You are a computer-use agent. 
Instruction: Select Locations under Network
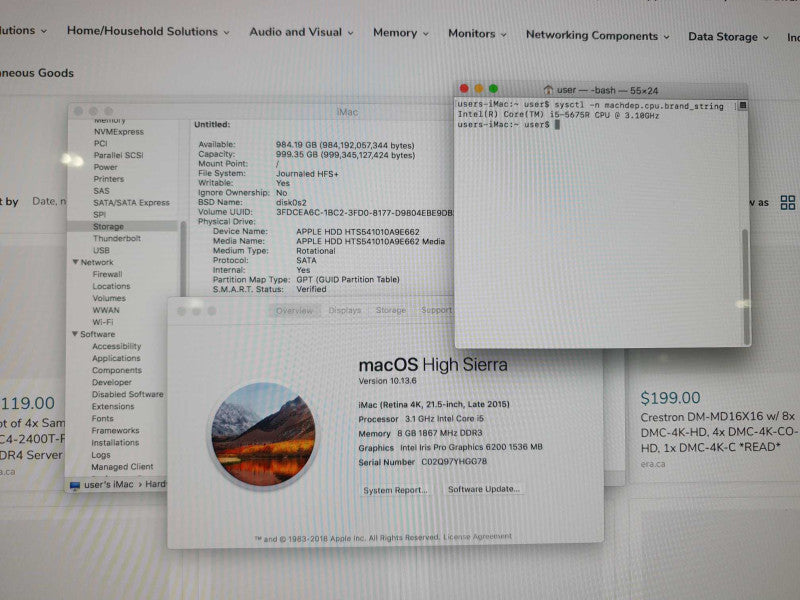(111, 286)
